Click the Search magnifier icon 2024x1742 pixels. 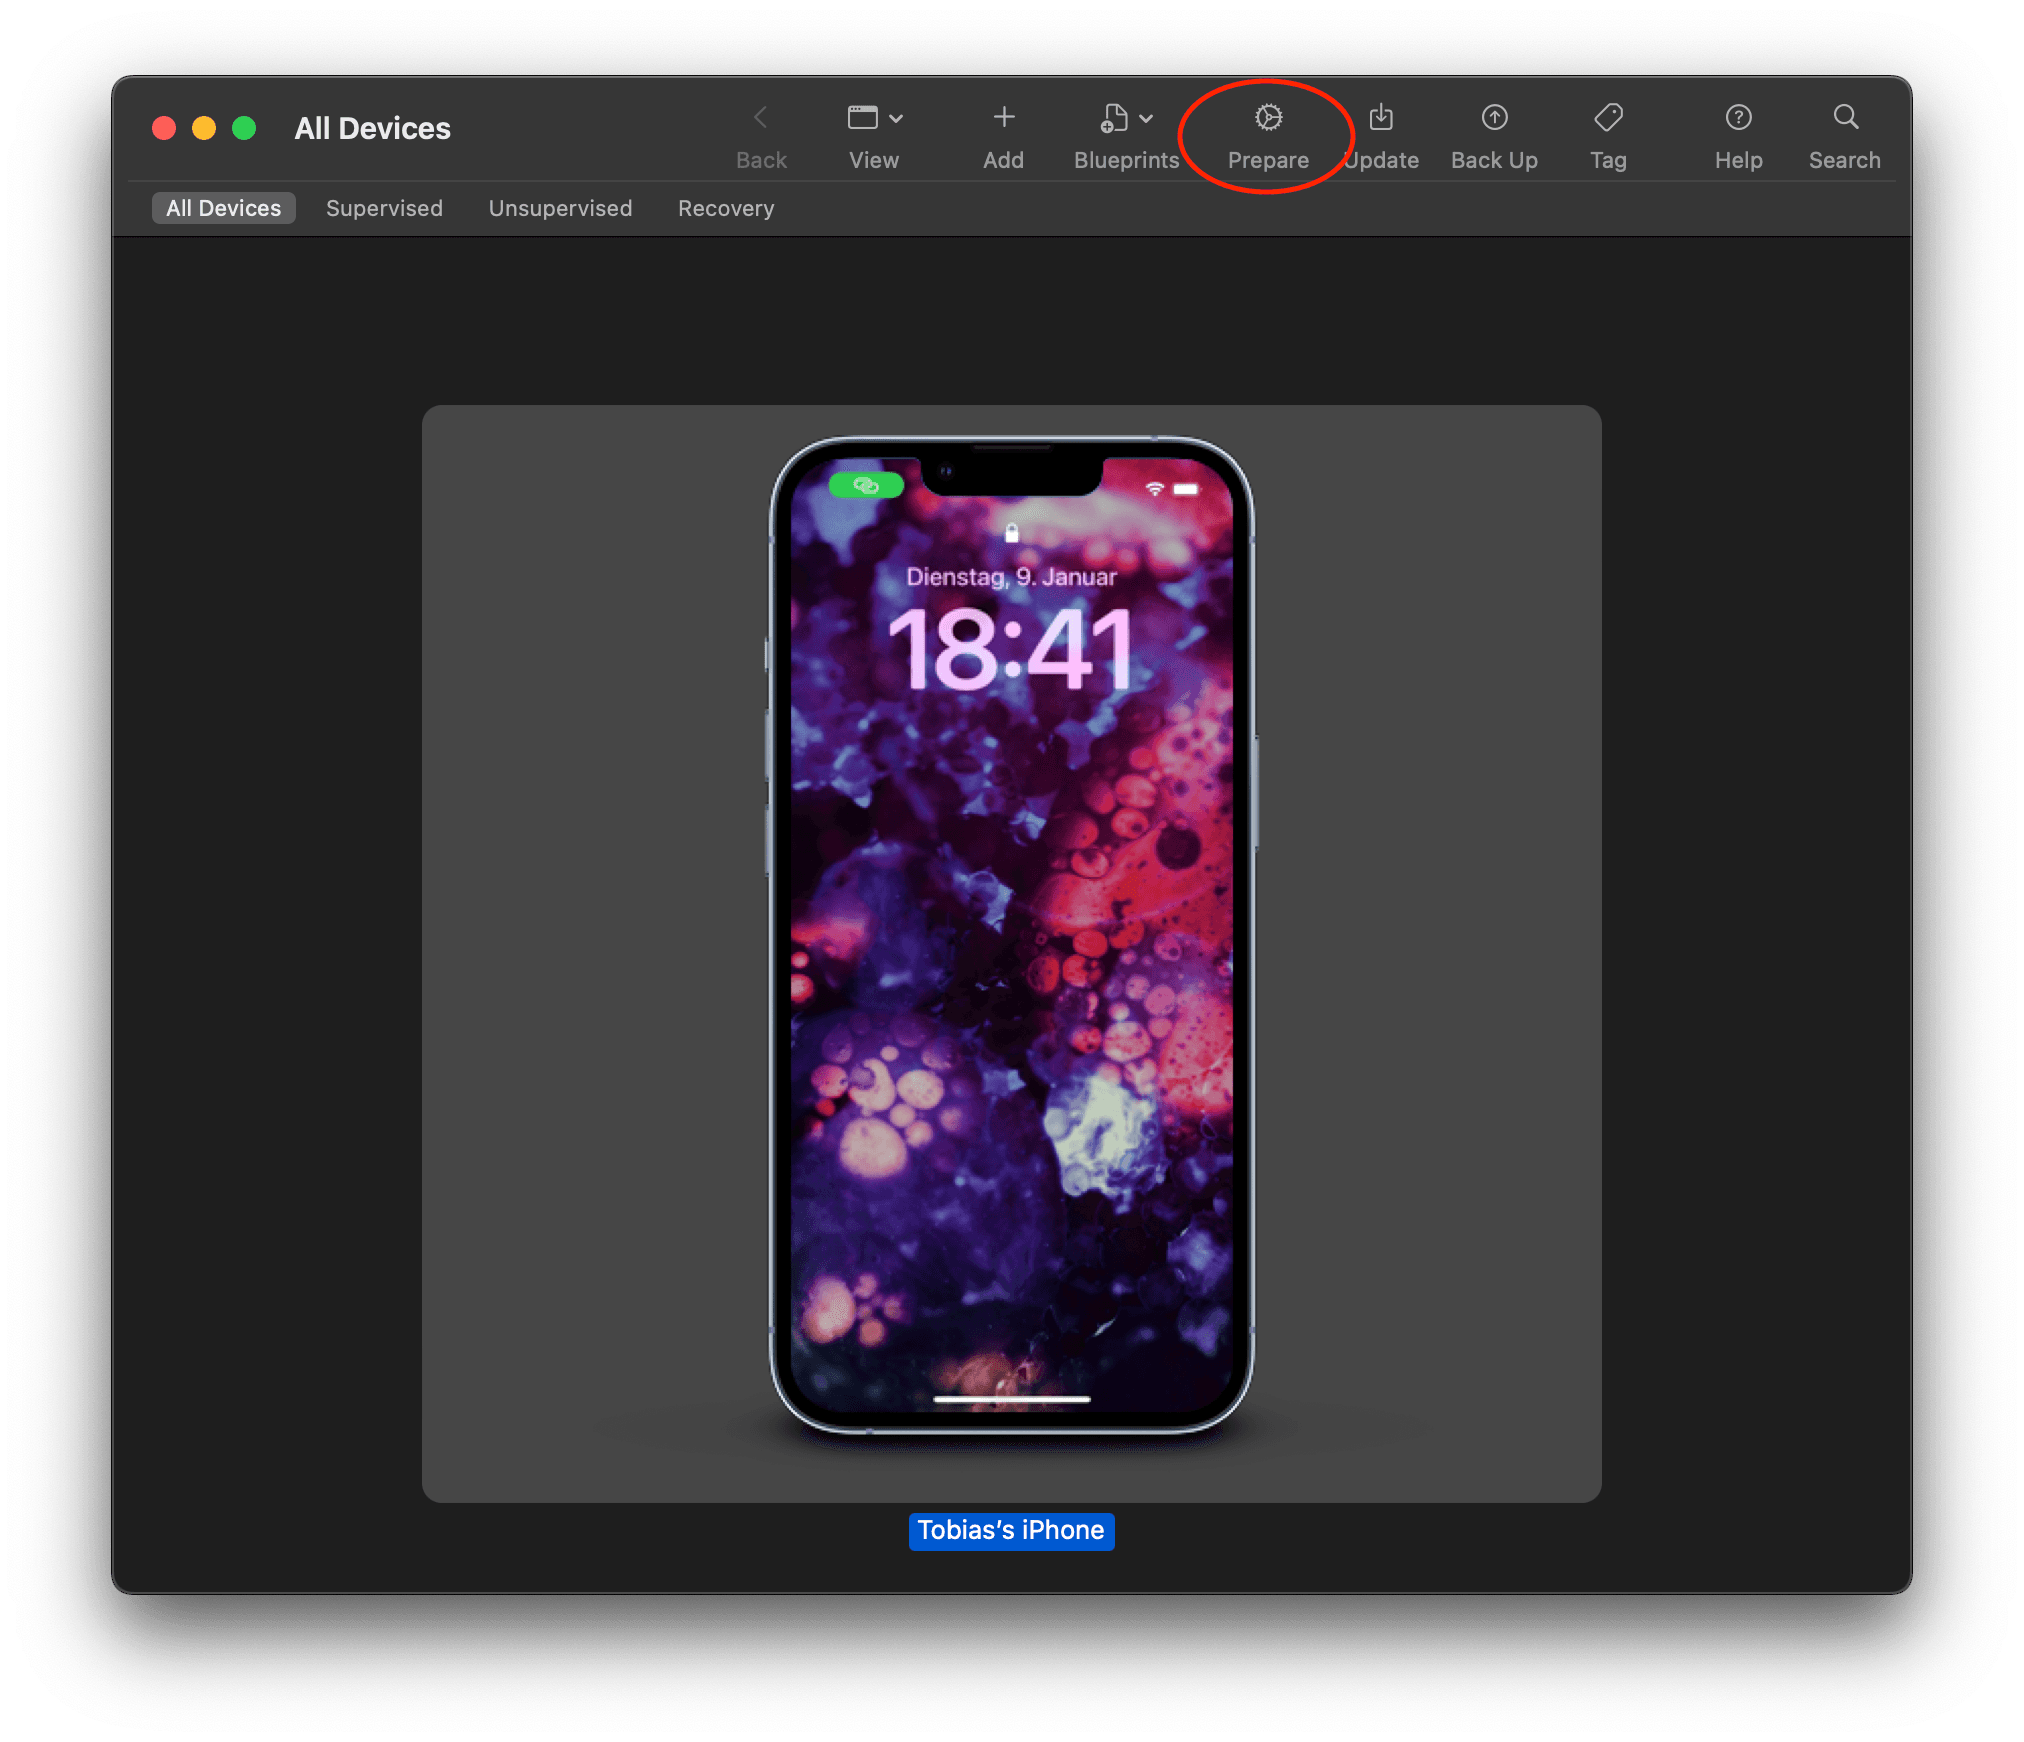(x=1845, y=118)
